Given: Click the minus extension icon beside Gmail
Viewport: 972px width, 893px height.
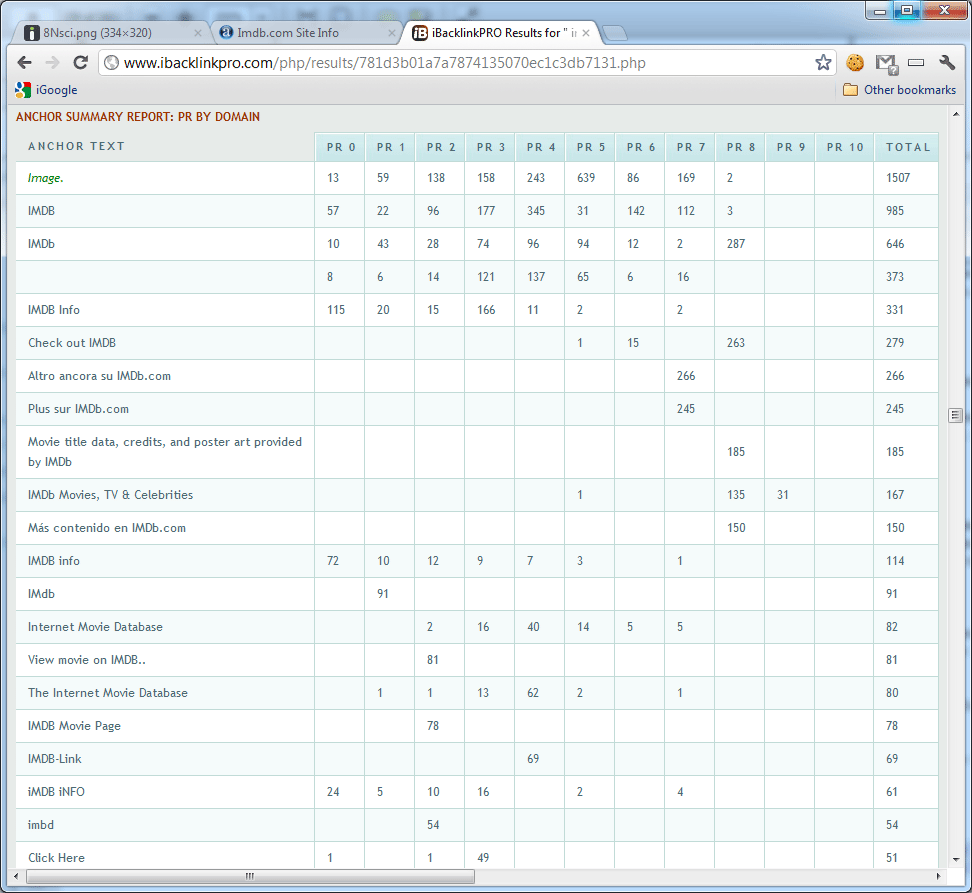Looking at the screenshot, I should tap(916, 63).
